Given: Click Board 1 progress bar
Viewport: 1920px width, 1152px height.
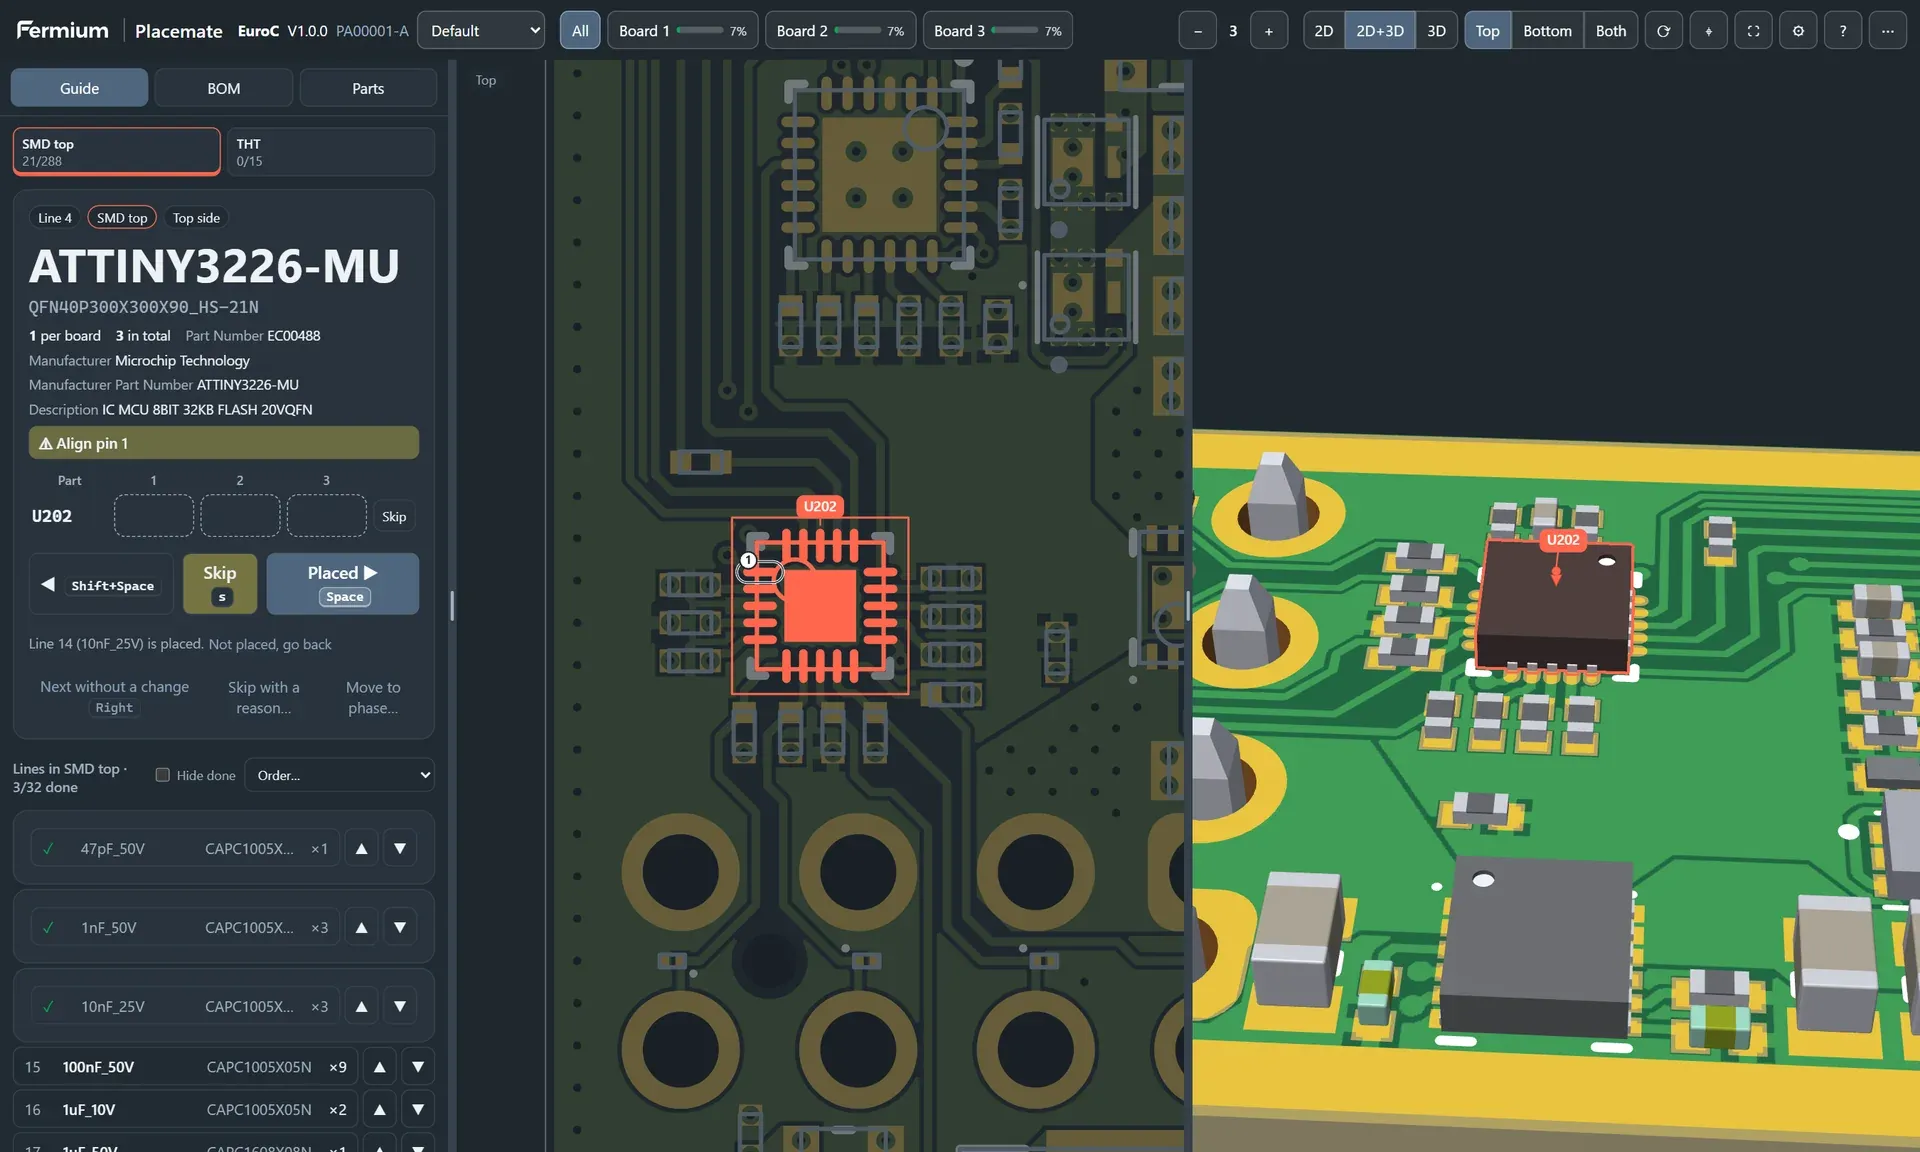Looking at the screenshot, I should [700, 31].
